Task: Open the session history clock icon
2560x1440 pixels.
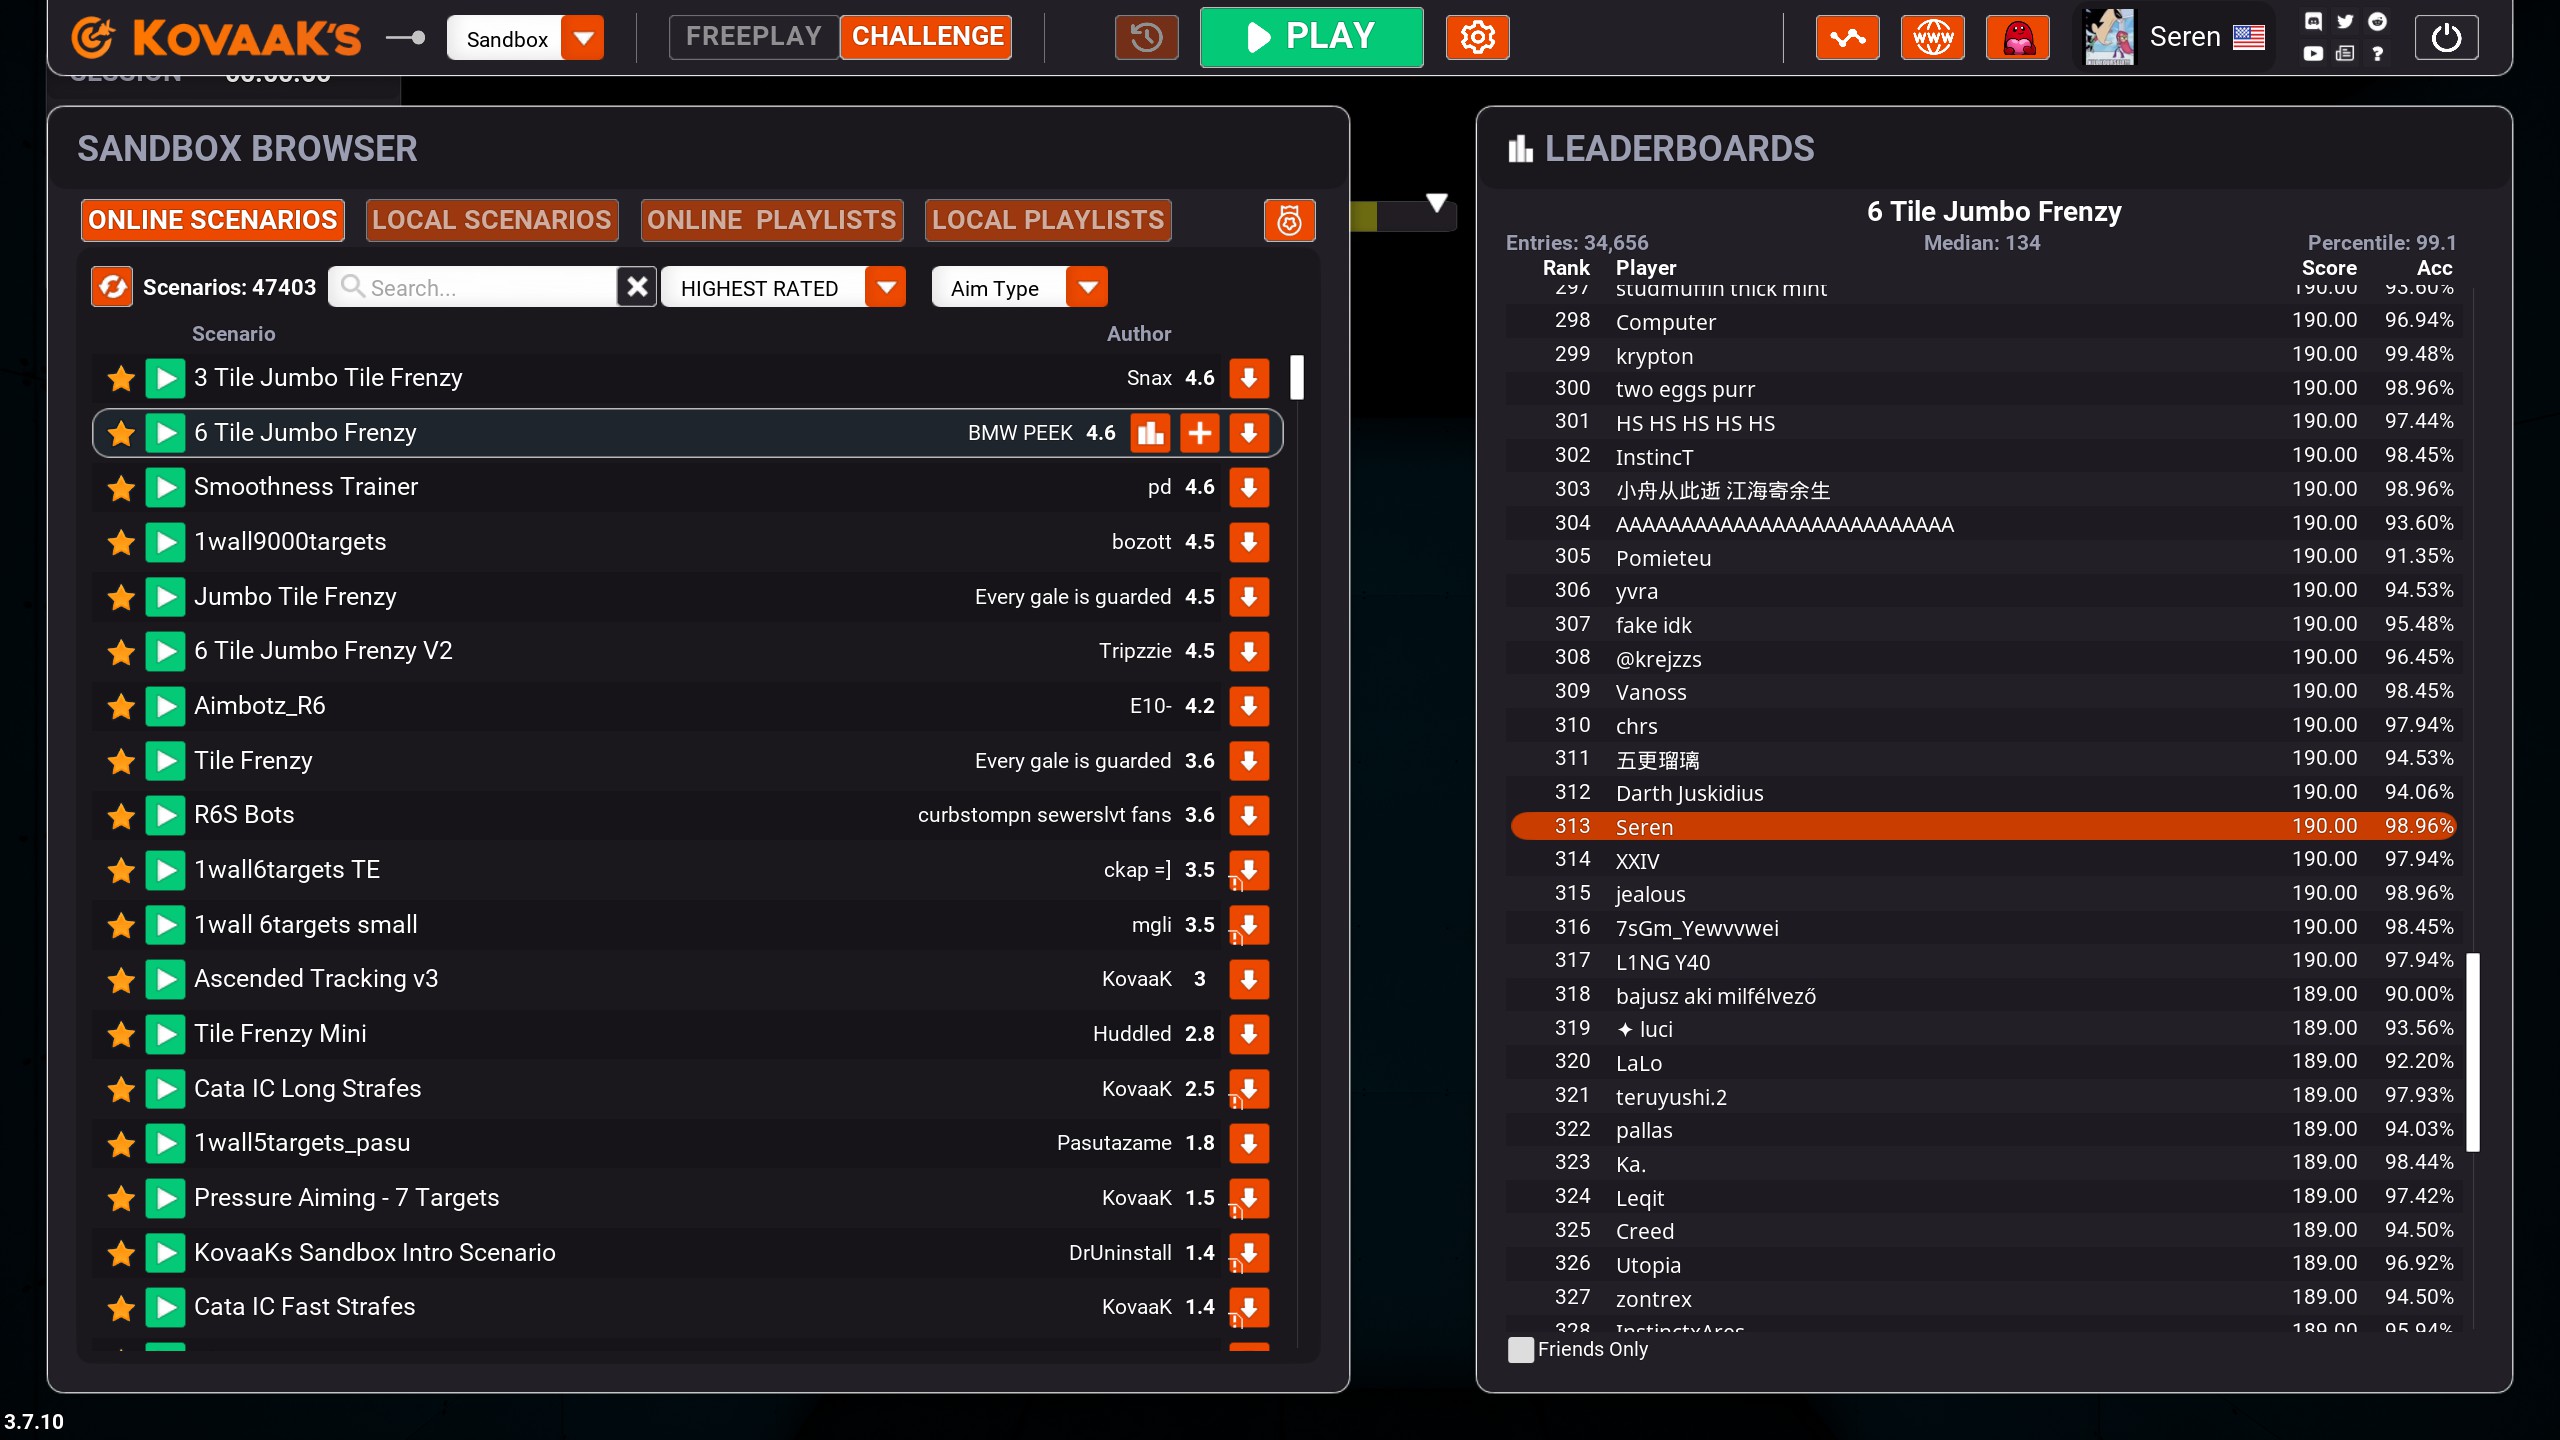Action: point(1146,38)
